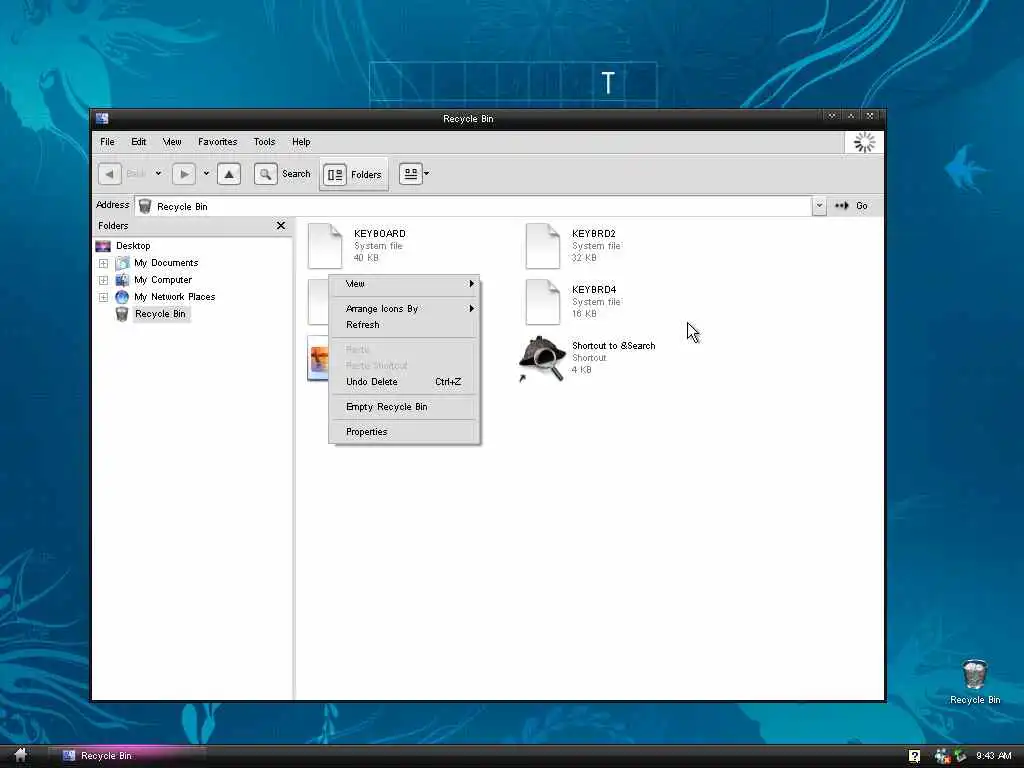Click the Recycle Bin address field

point(473,206)
